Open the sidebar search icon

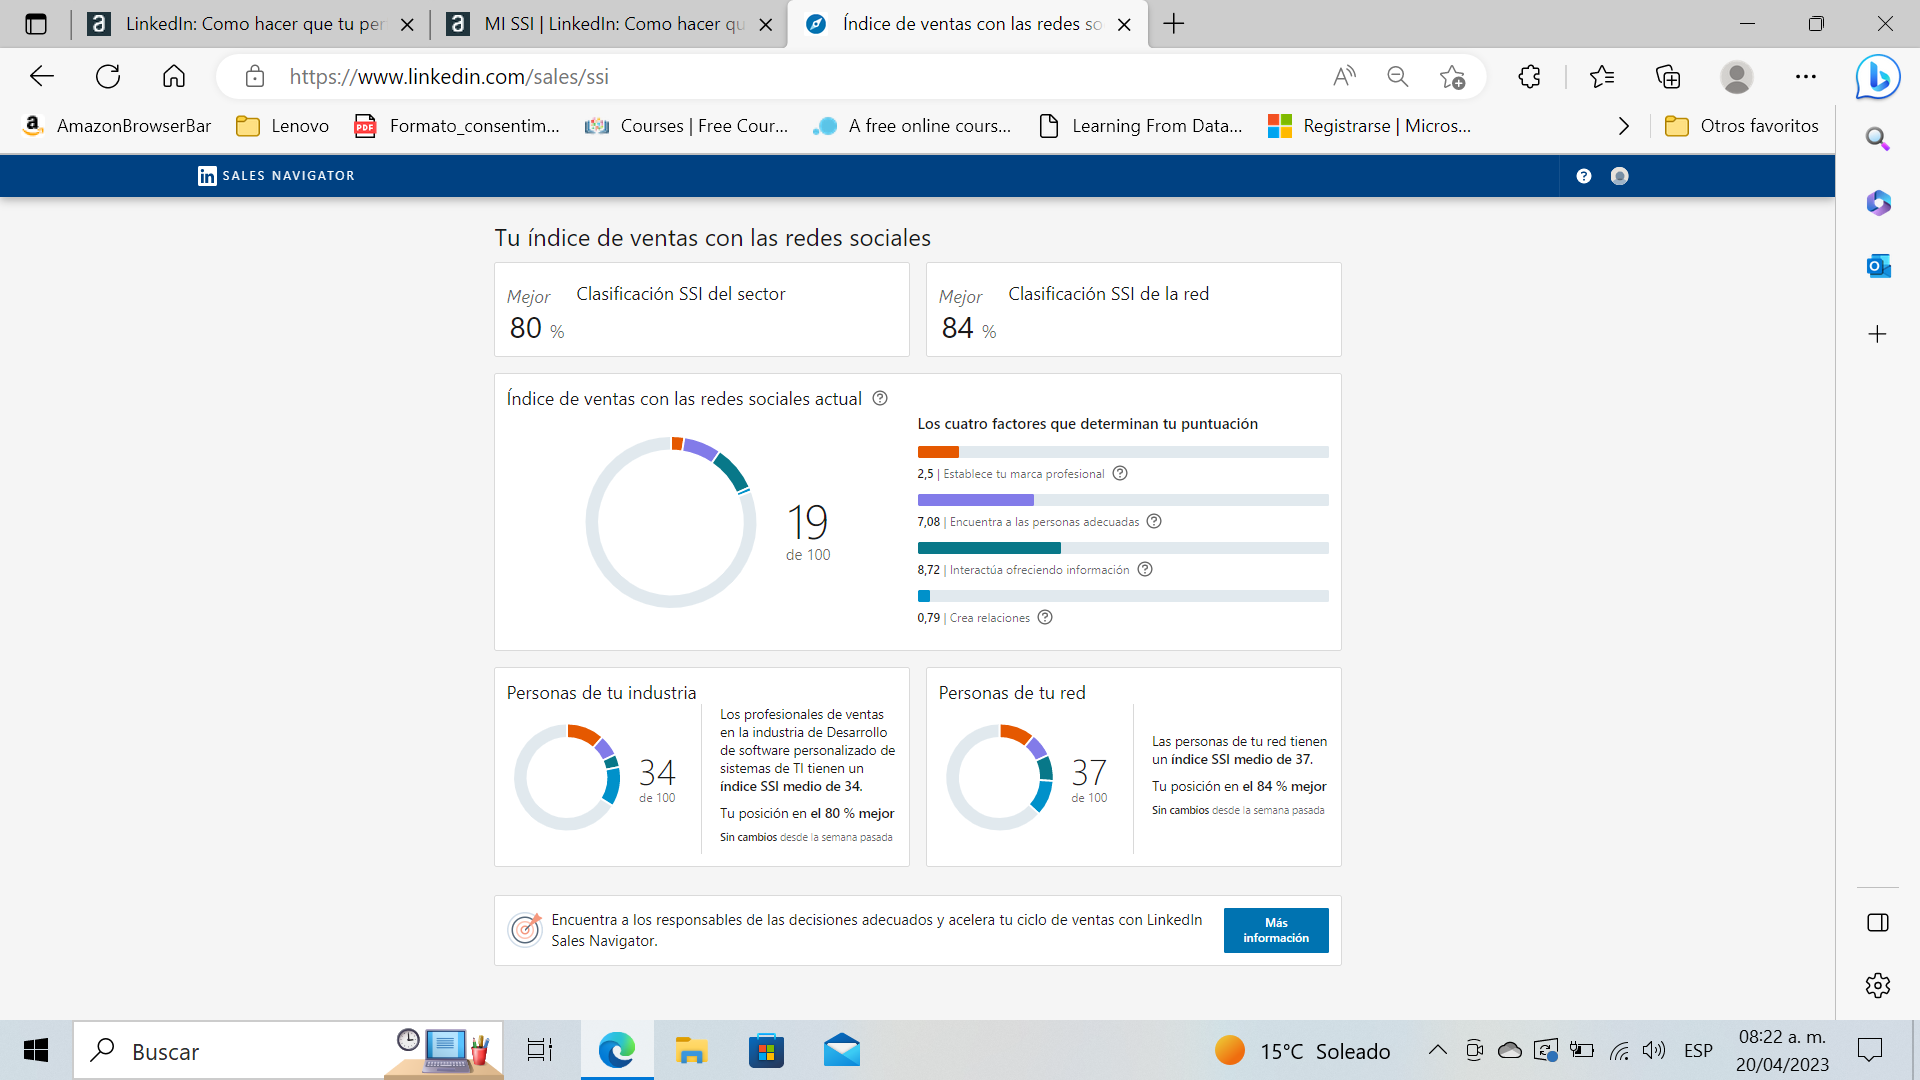pyautogui.click(x=1878, y=139)
